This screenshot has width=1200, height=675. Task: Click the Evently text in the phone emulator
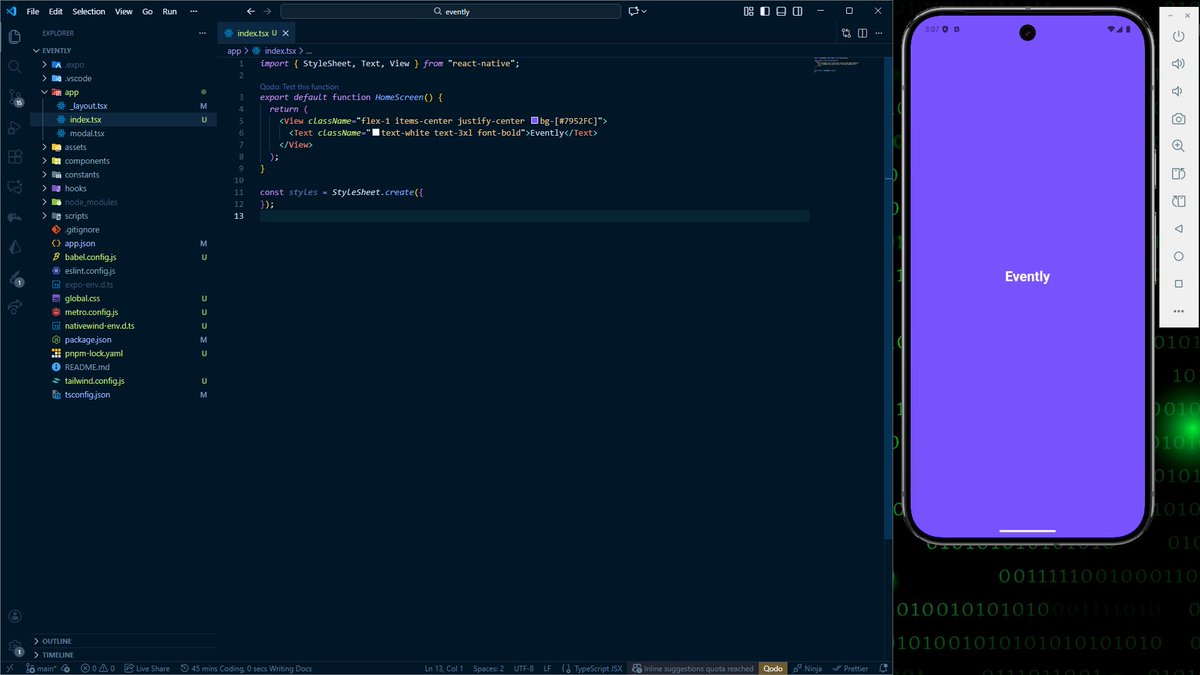coord(1027,277)
